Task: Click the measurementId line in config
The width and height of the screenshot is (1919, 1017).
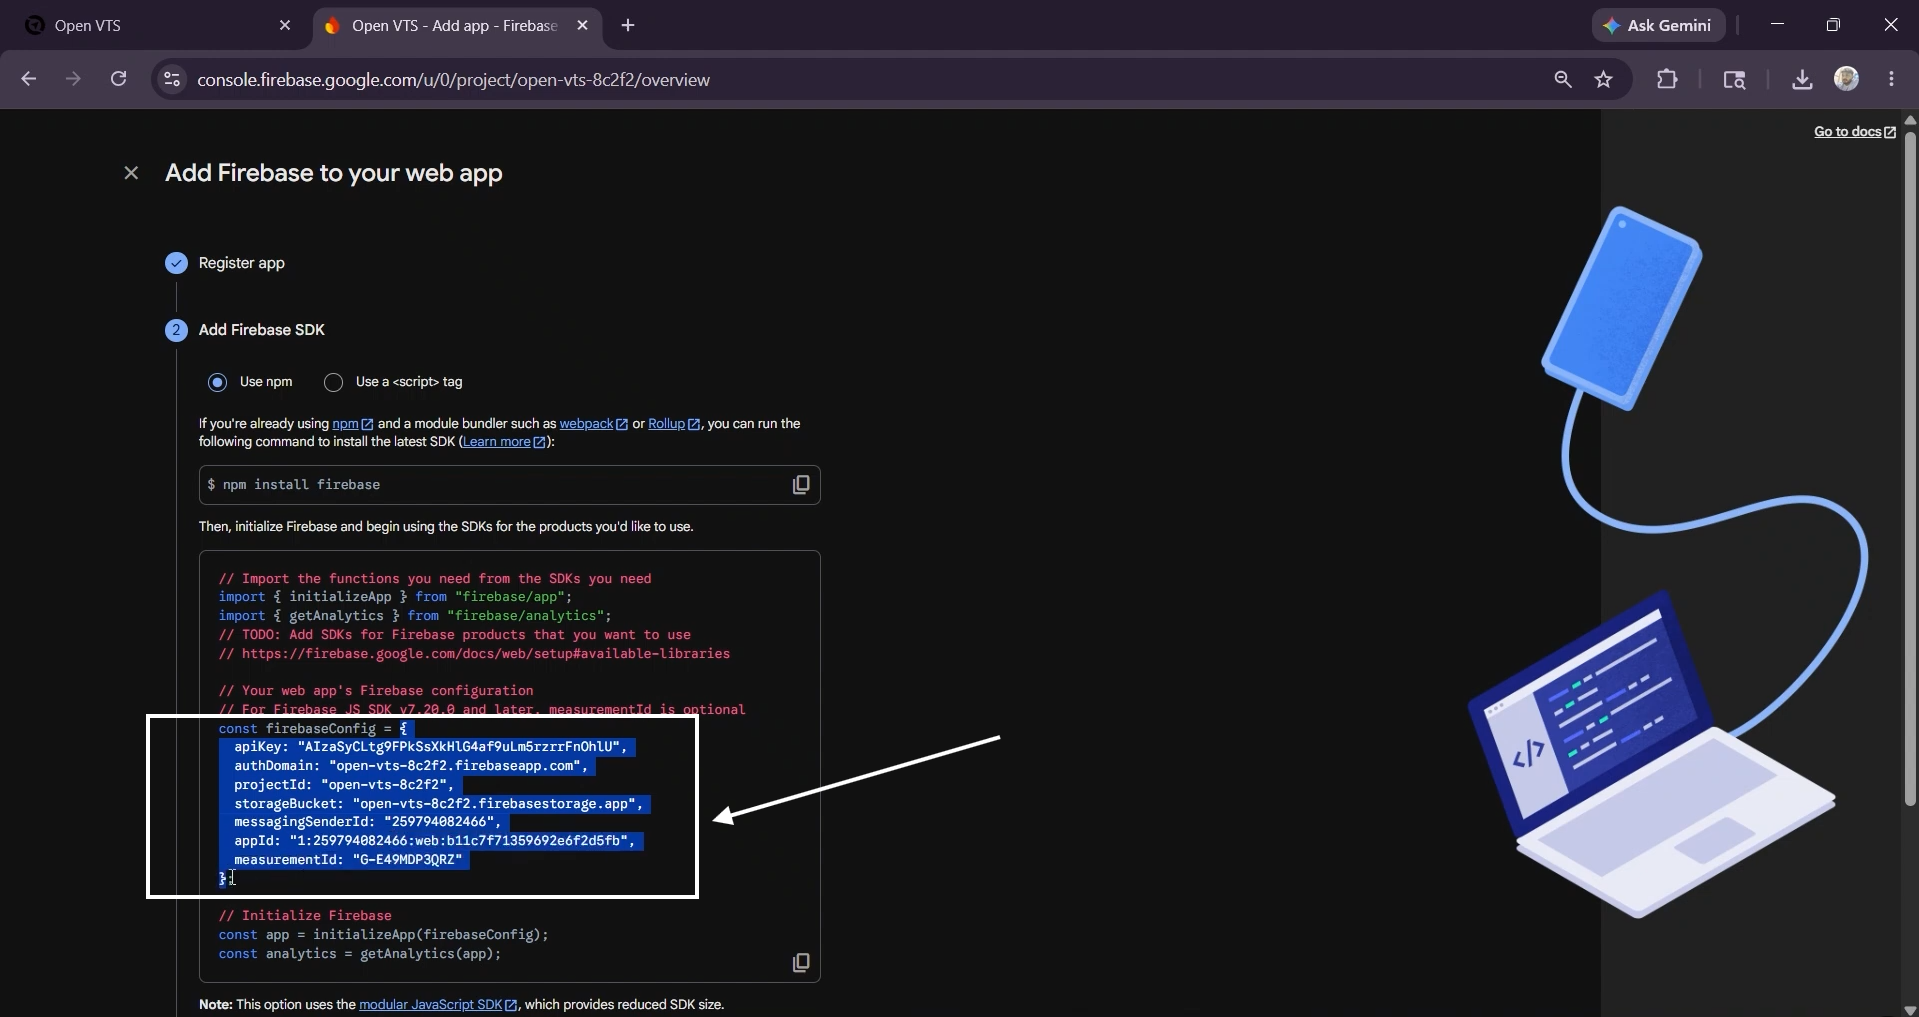Action: tap(348, 860)
